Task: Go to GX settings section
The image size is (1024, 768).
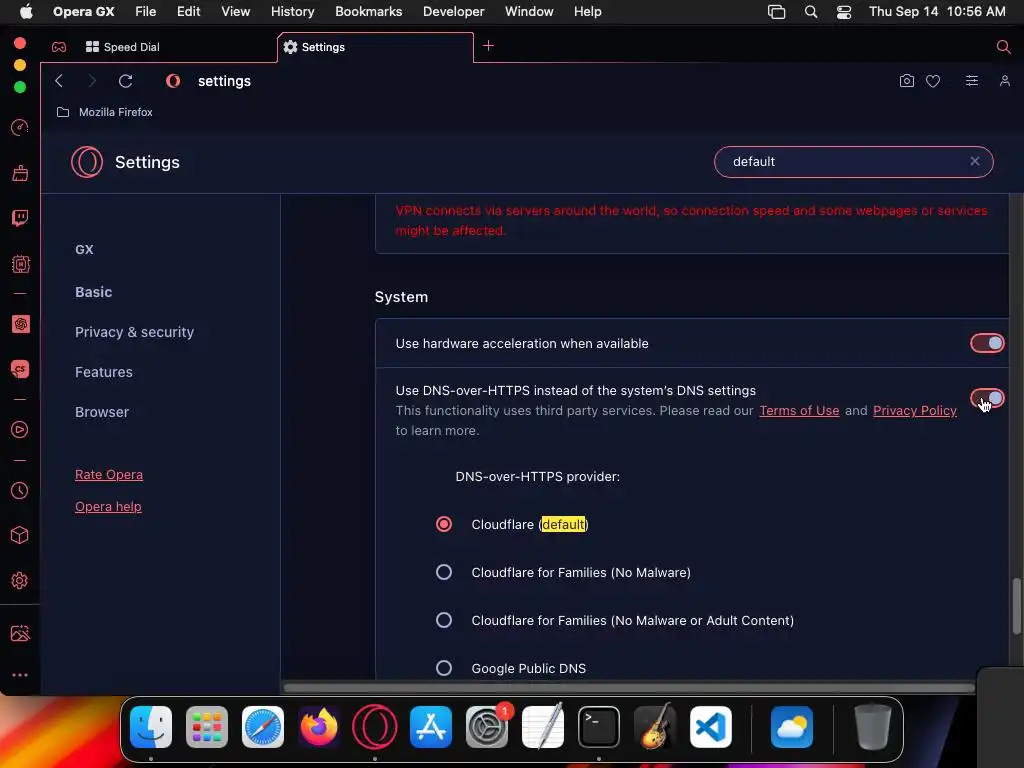Action: pyautogui.click(x=84, y=249)
